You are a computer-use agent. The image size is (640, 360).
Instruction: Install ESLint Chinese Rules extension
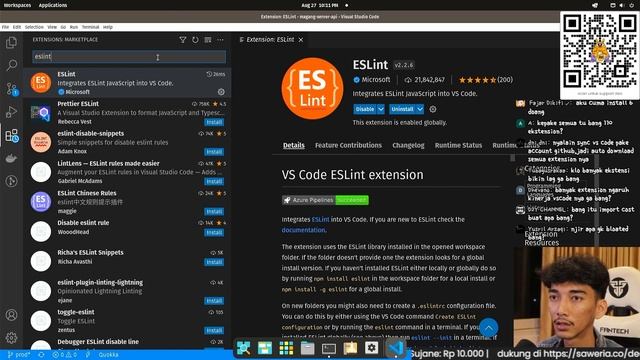214,211
